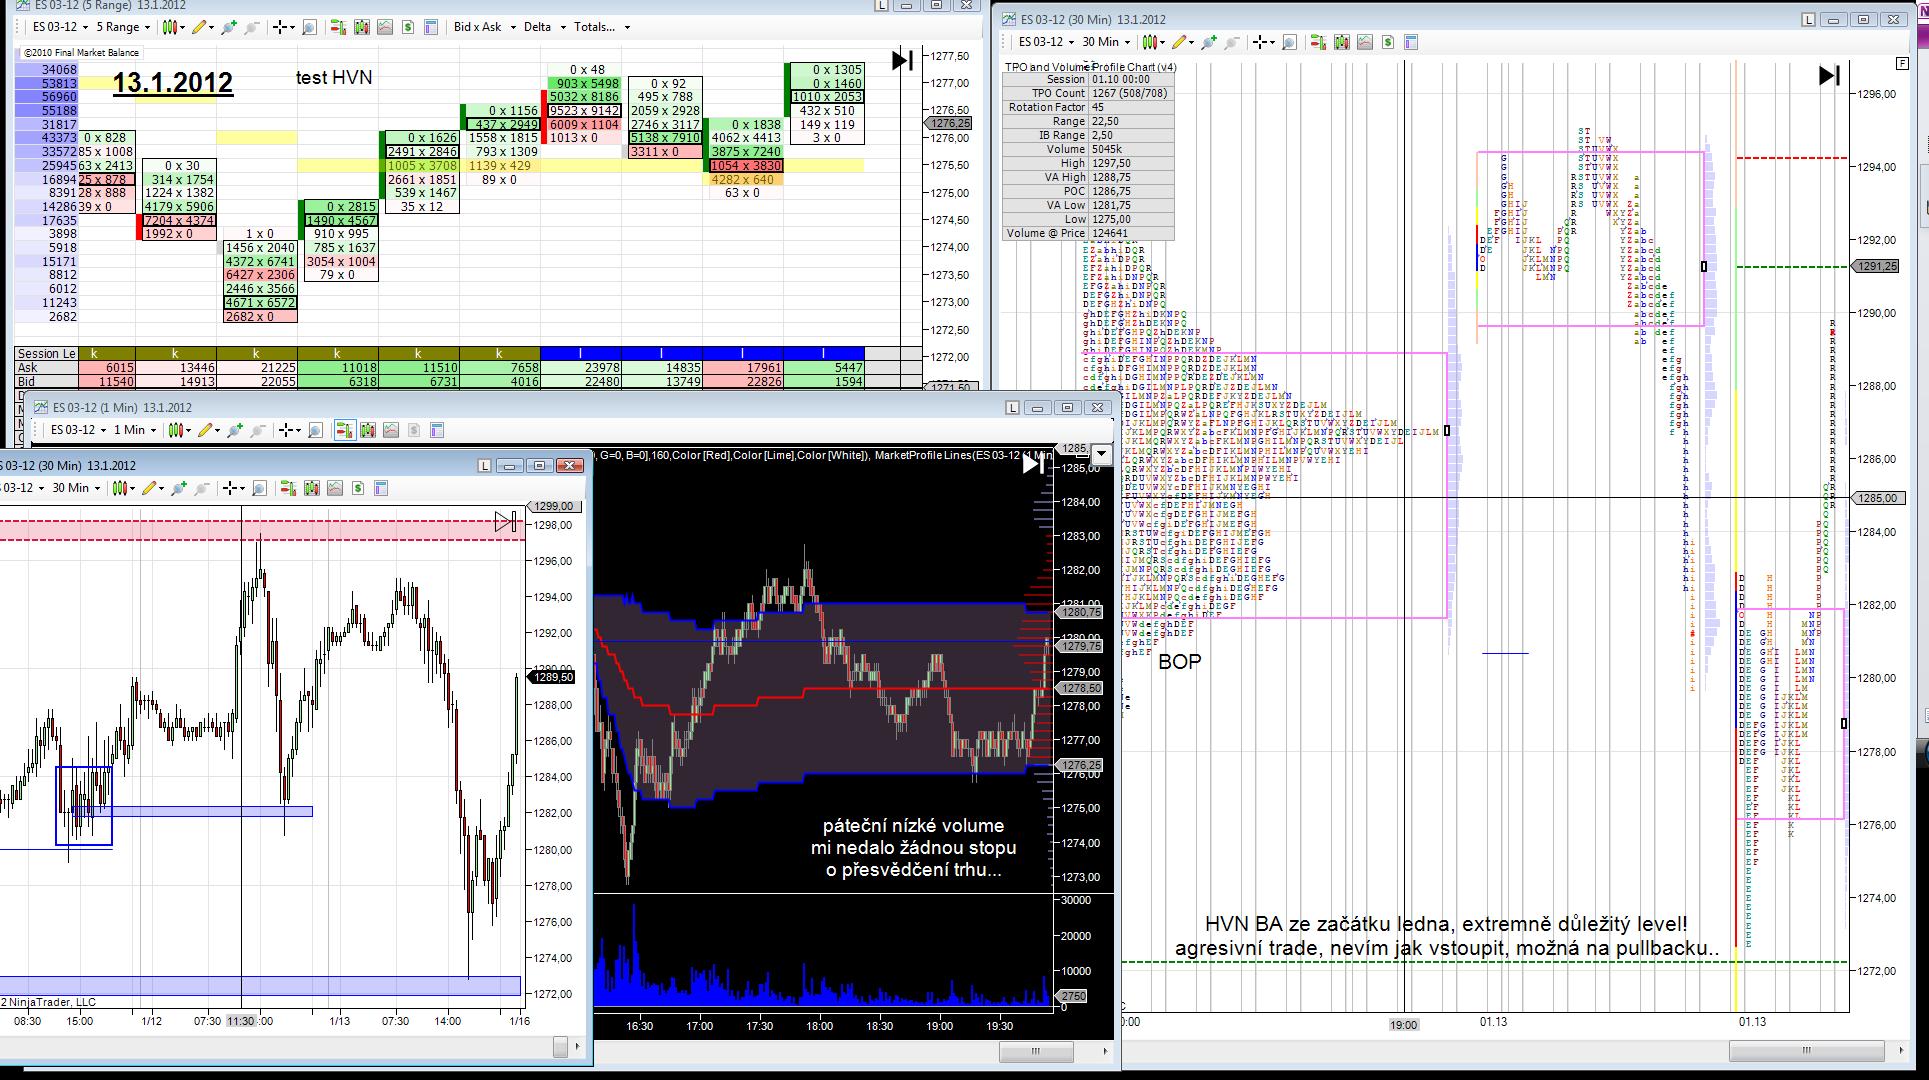Select pencil drawing tool in 5 Range toolbar
Viewport: 1929px width, 1080px height.
pyautogui.click(x=201, y=27)
